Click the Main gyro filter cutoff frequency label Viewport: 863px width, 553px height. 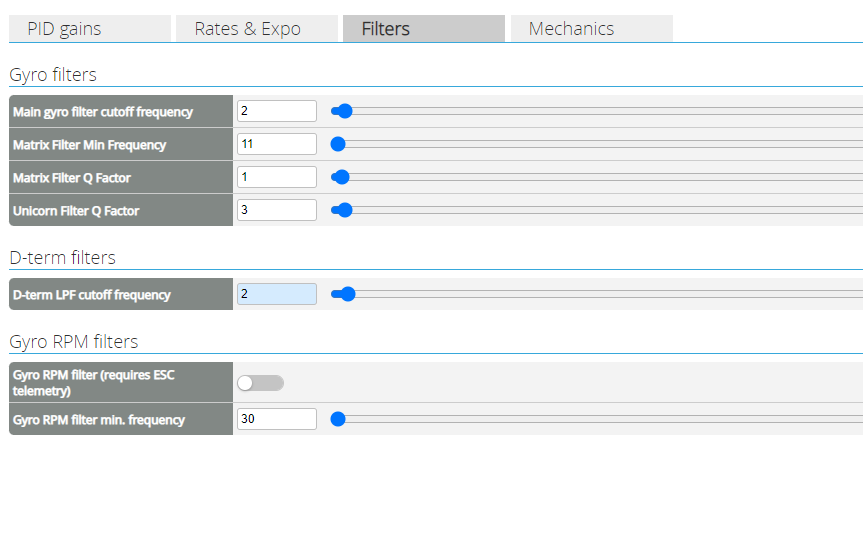click(x=103, y=112)
